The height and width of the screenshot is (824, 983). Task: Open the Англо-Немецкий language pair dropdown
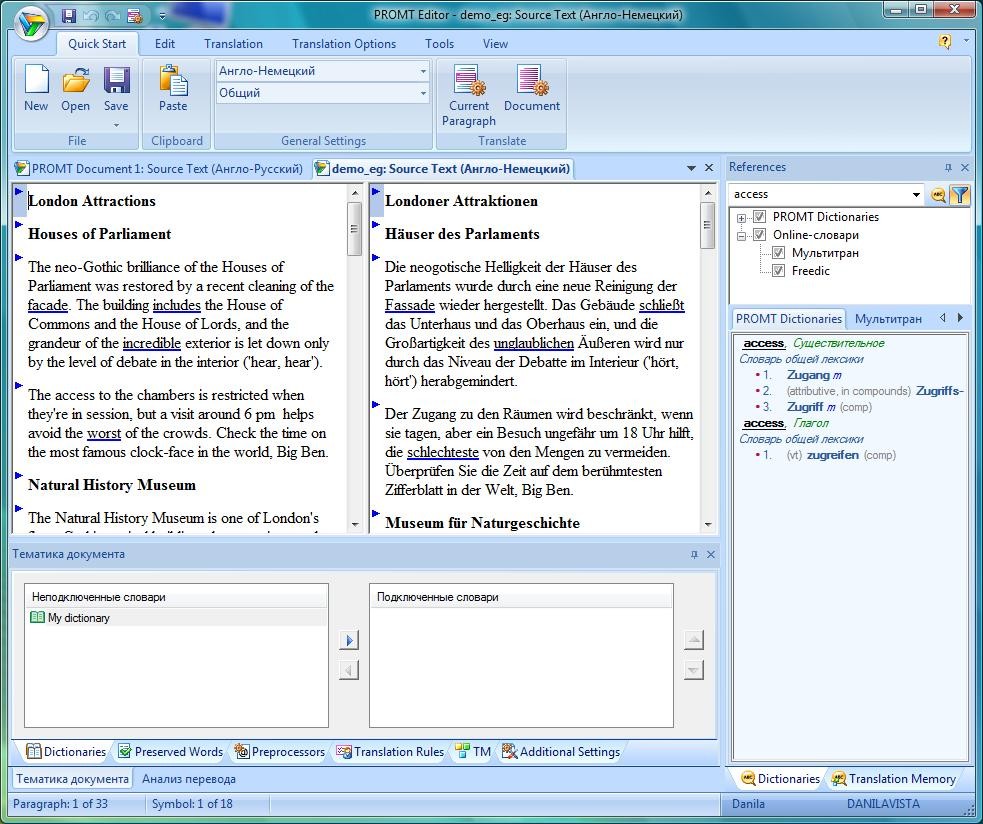[423, 71]
